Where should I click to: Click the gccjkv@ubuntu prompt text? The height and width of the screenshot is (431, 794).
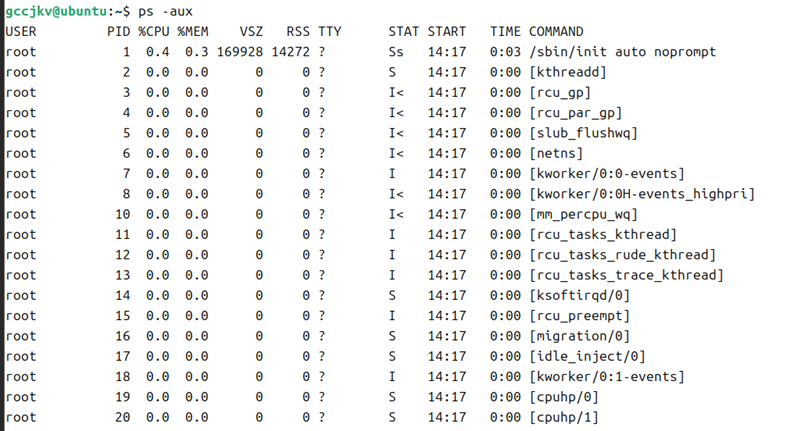tap(56, 11)
